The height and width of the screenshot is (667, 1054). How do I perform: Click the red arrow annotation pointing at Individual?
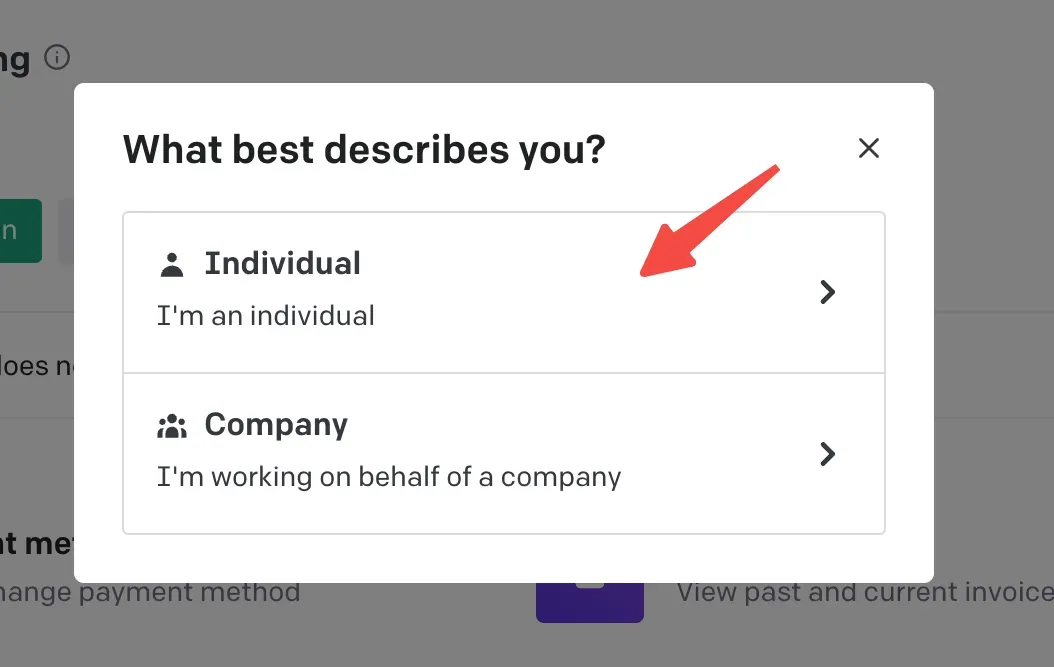click(712, 220)
